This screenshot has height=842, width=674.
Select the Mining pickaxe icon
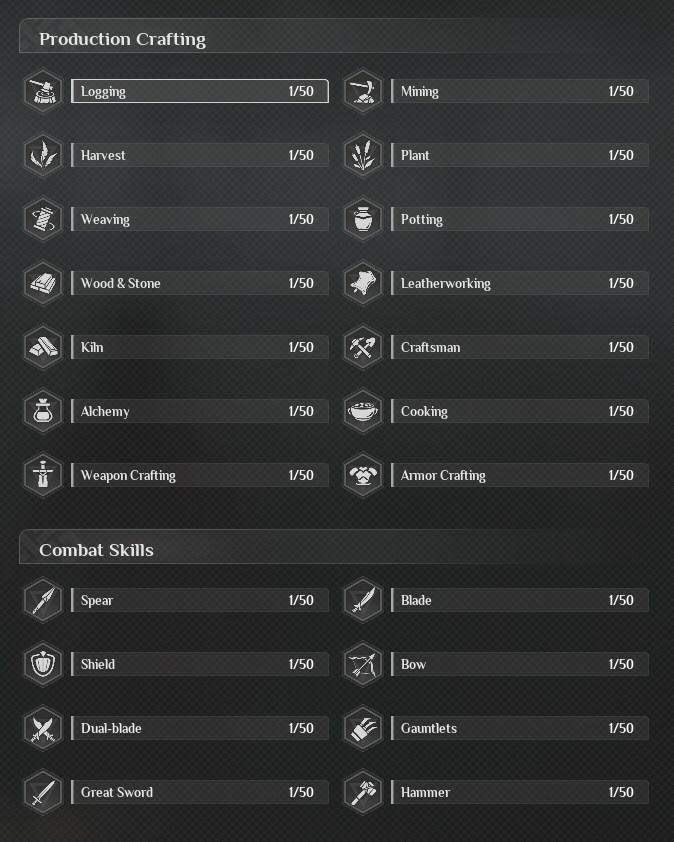363,91
